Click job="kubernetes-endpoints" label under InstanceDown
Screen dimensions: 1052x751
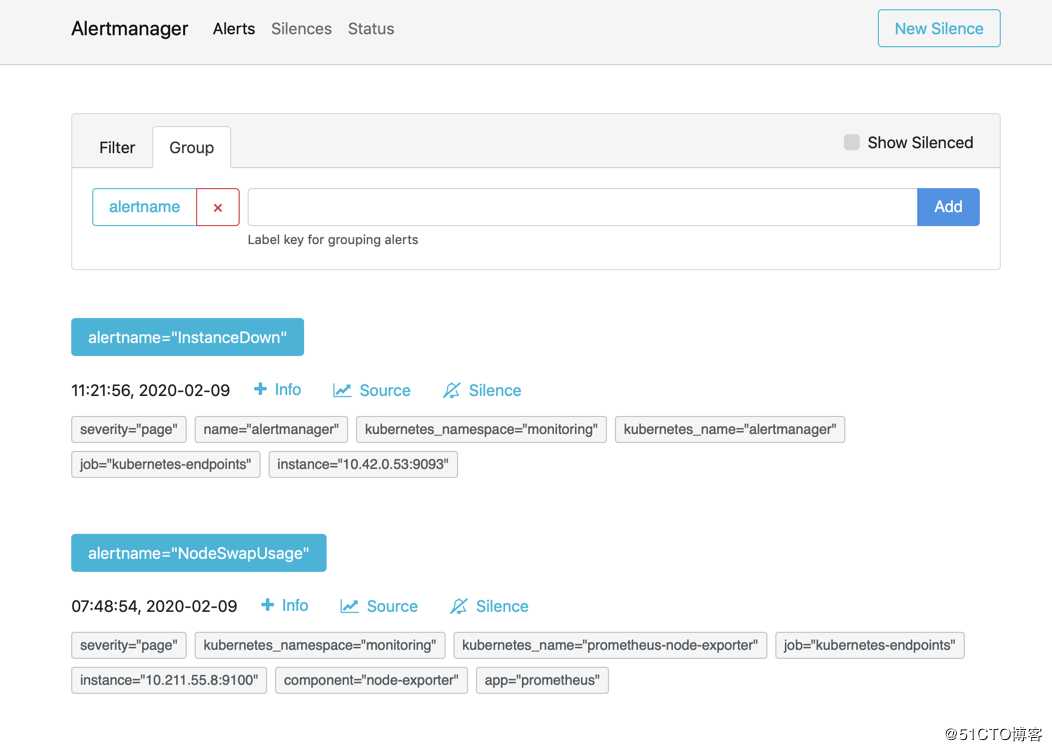pos(165,464)
